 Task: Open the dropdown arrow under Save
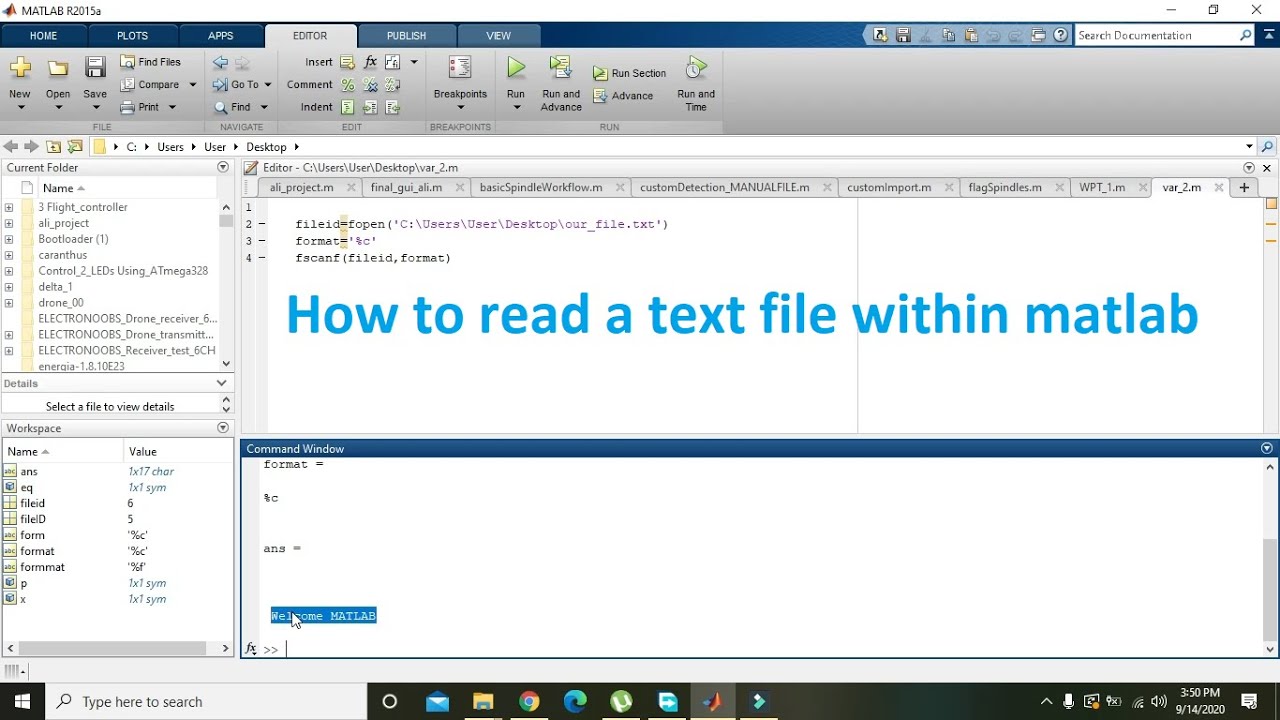click(95, 108)
